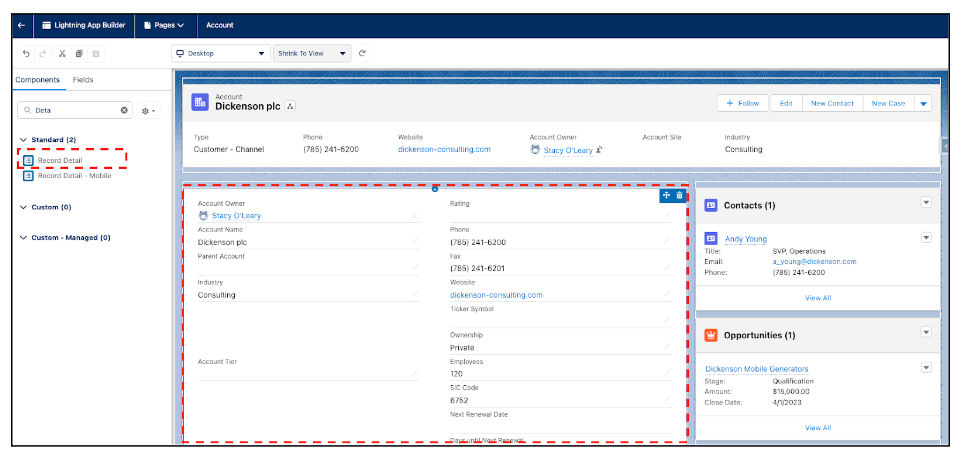This screenshot has height=460, width=967.
Task: Open the Dickenson Mobile Generators link
Action: tap(757, 369)
